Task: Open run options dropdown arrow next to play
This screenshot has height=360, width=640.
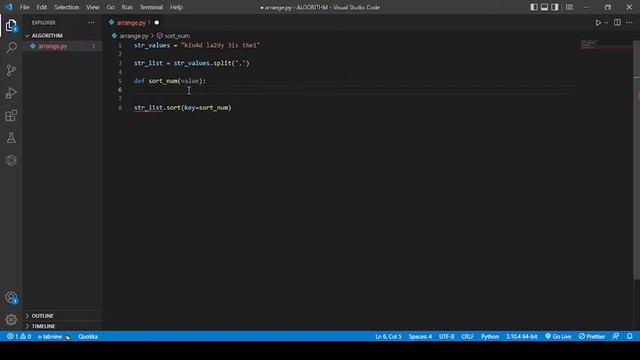Action: (606, 23)
